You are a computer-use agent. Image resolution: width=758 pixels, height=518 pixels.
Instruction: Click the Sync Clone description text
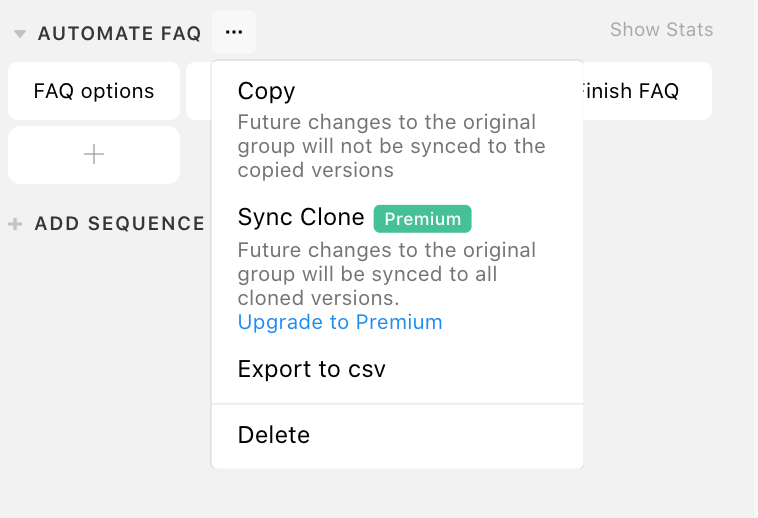[386, 274]
